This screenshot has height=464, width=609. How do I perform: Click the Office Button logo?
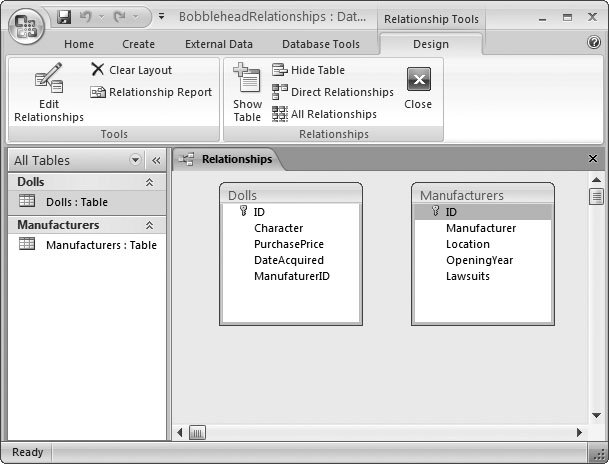27,24
